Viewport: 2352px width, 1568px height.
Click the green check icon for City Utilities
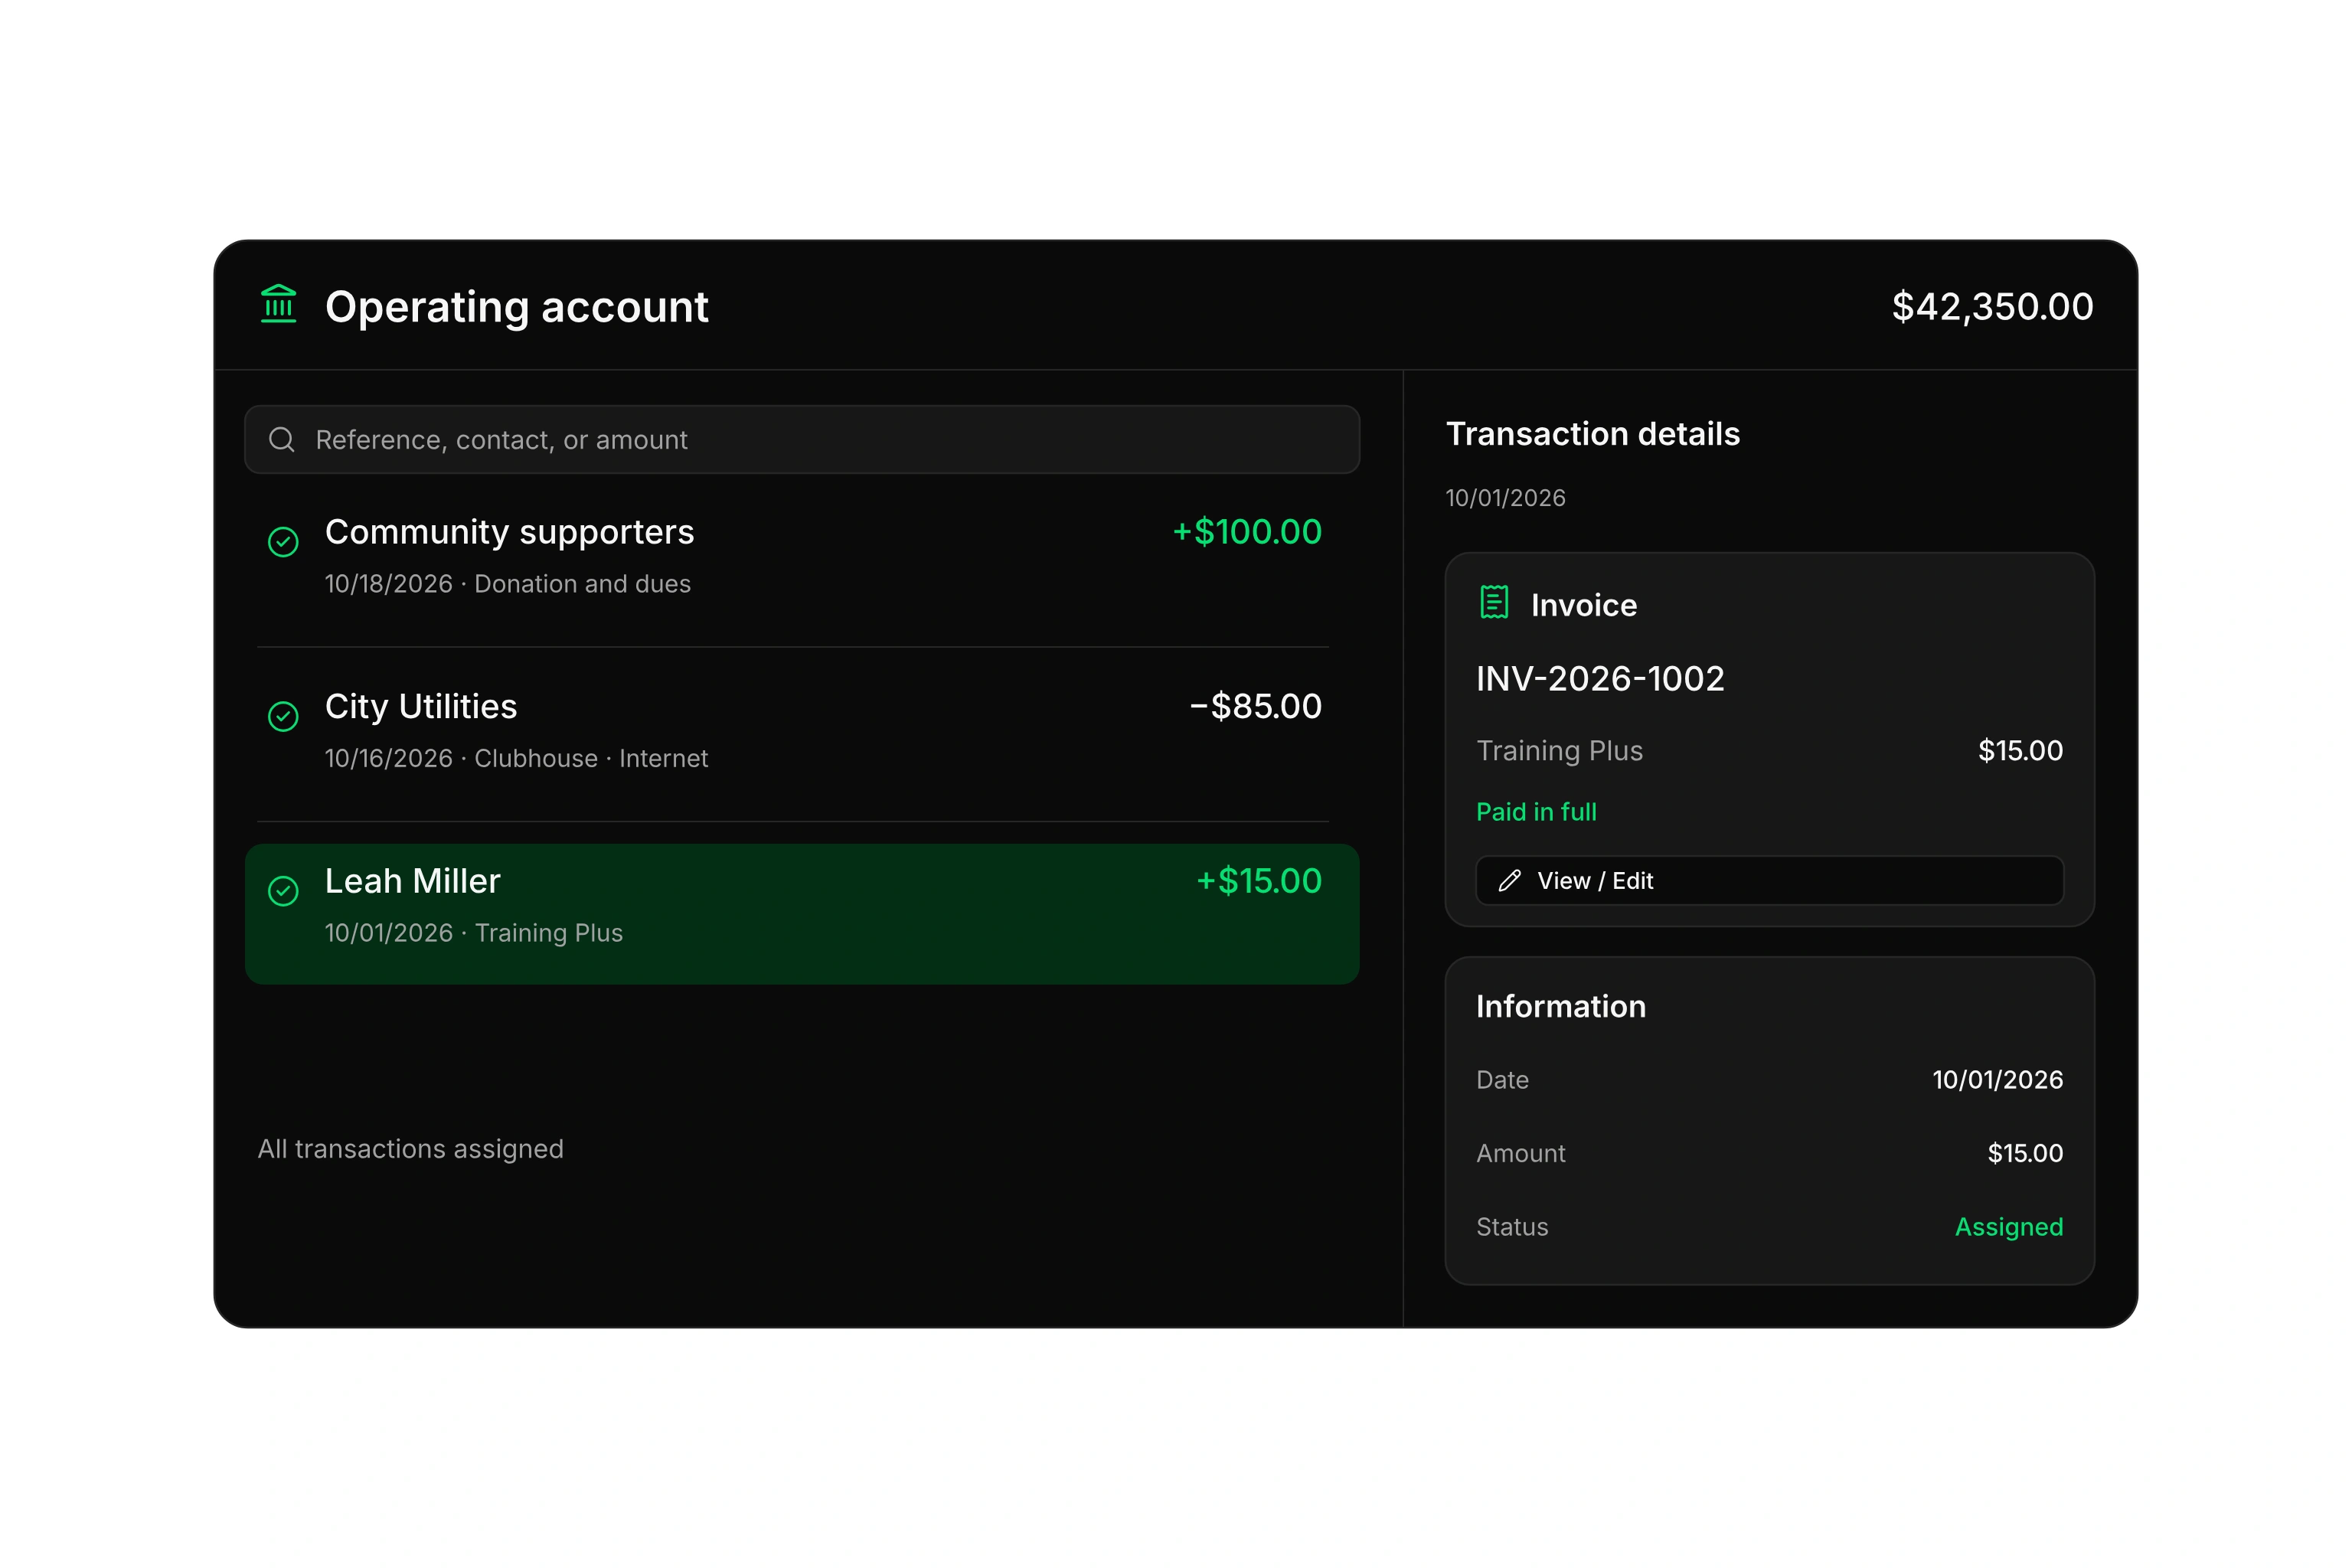[x=283, y=716]
